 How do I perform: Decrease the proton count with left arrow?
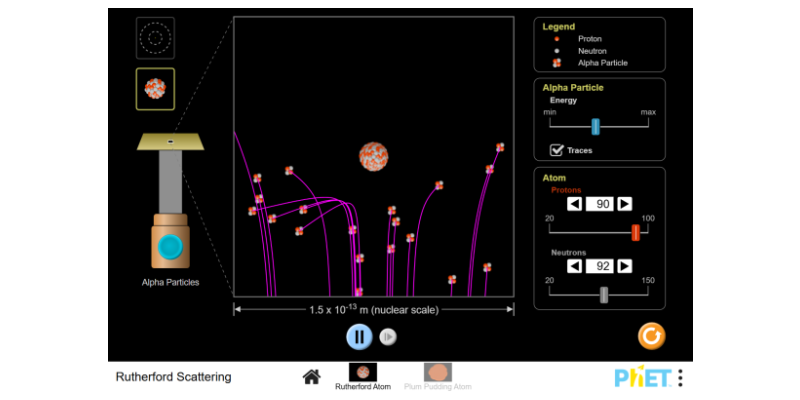(x=575, y=204)
